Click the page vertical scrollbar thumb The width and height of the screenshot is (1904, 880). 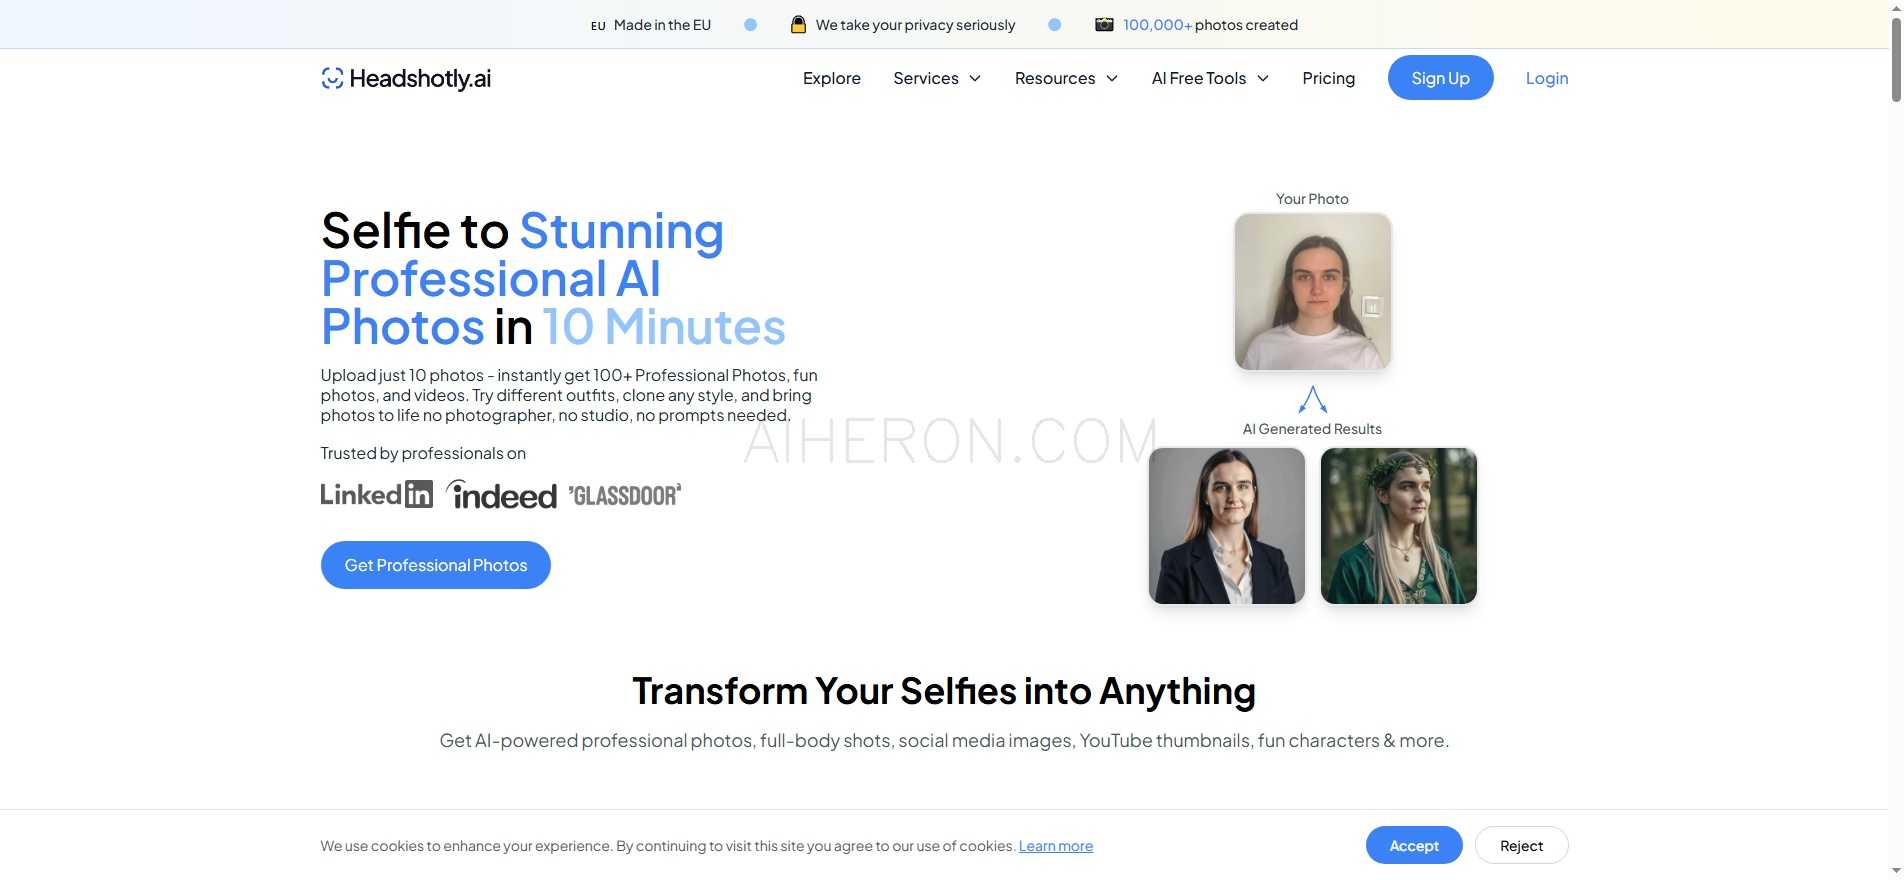coord(1896,60)
